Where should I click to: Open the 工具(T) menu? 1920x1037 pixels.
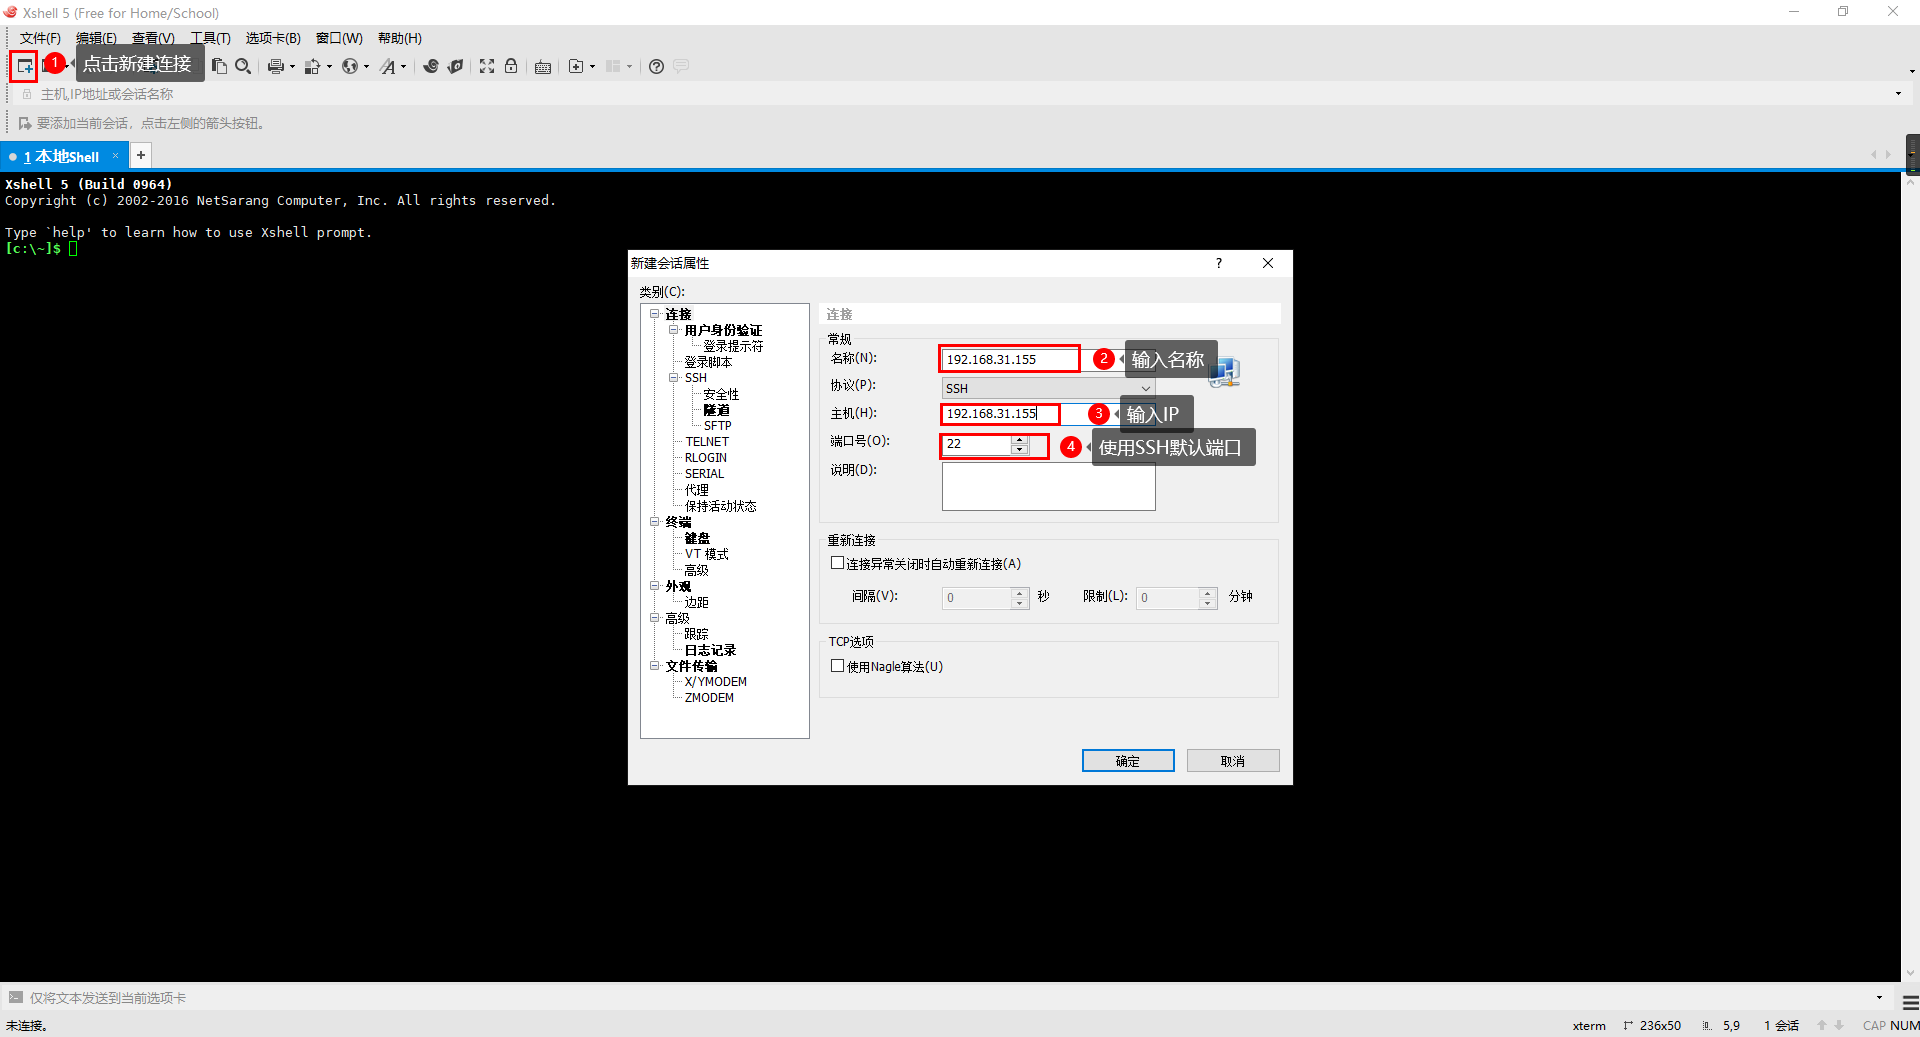[210, 38]
